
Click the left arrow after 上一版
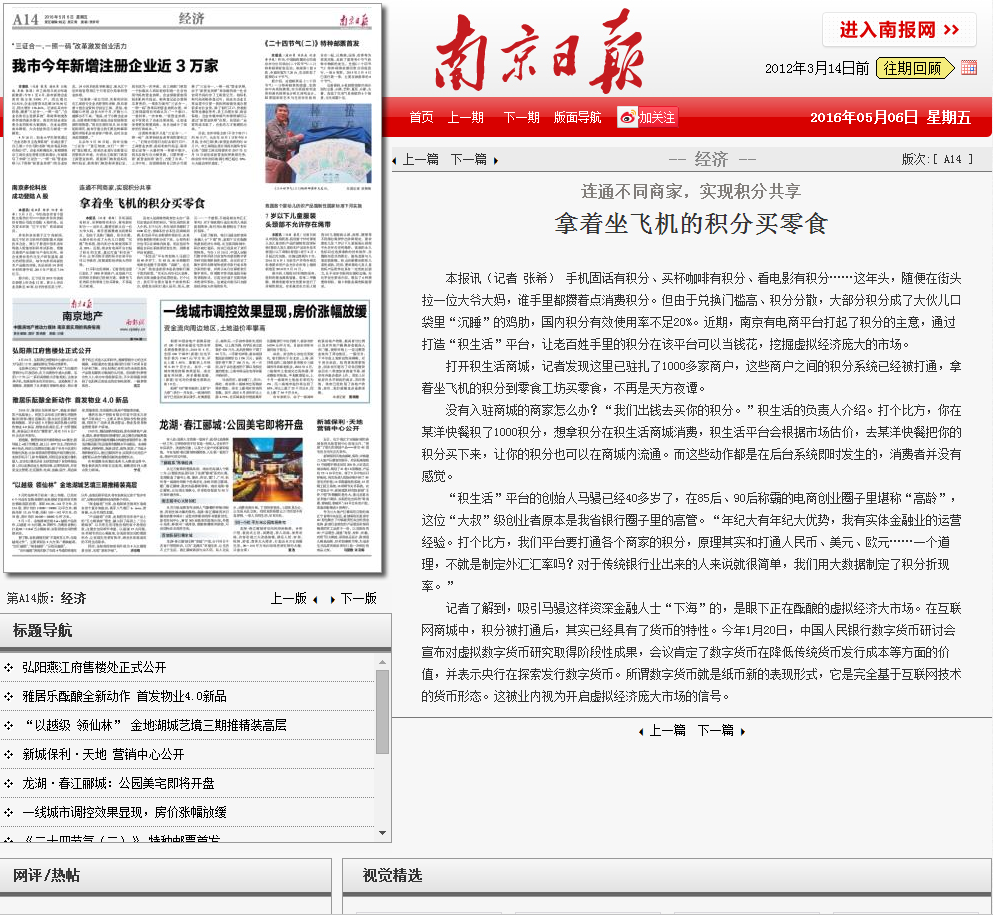pyautogui.click(x=315, y=600)
